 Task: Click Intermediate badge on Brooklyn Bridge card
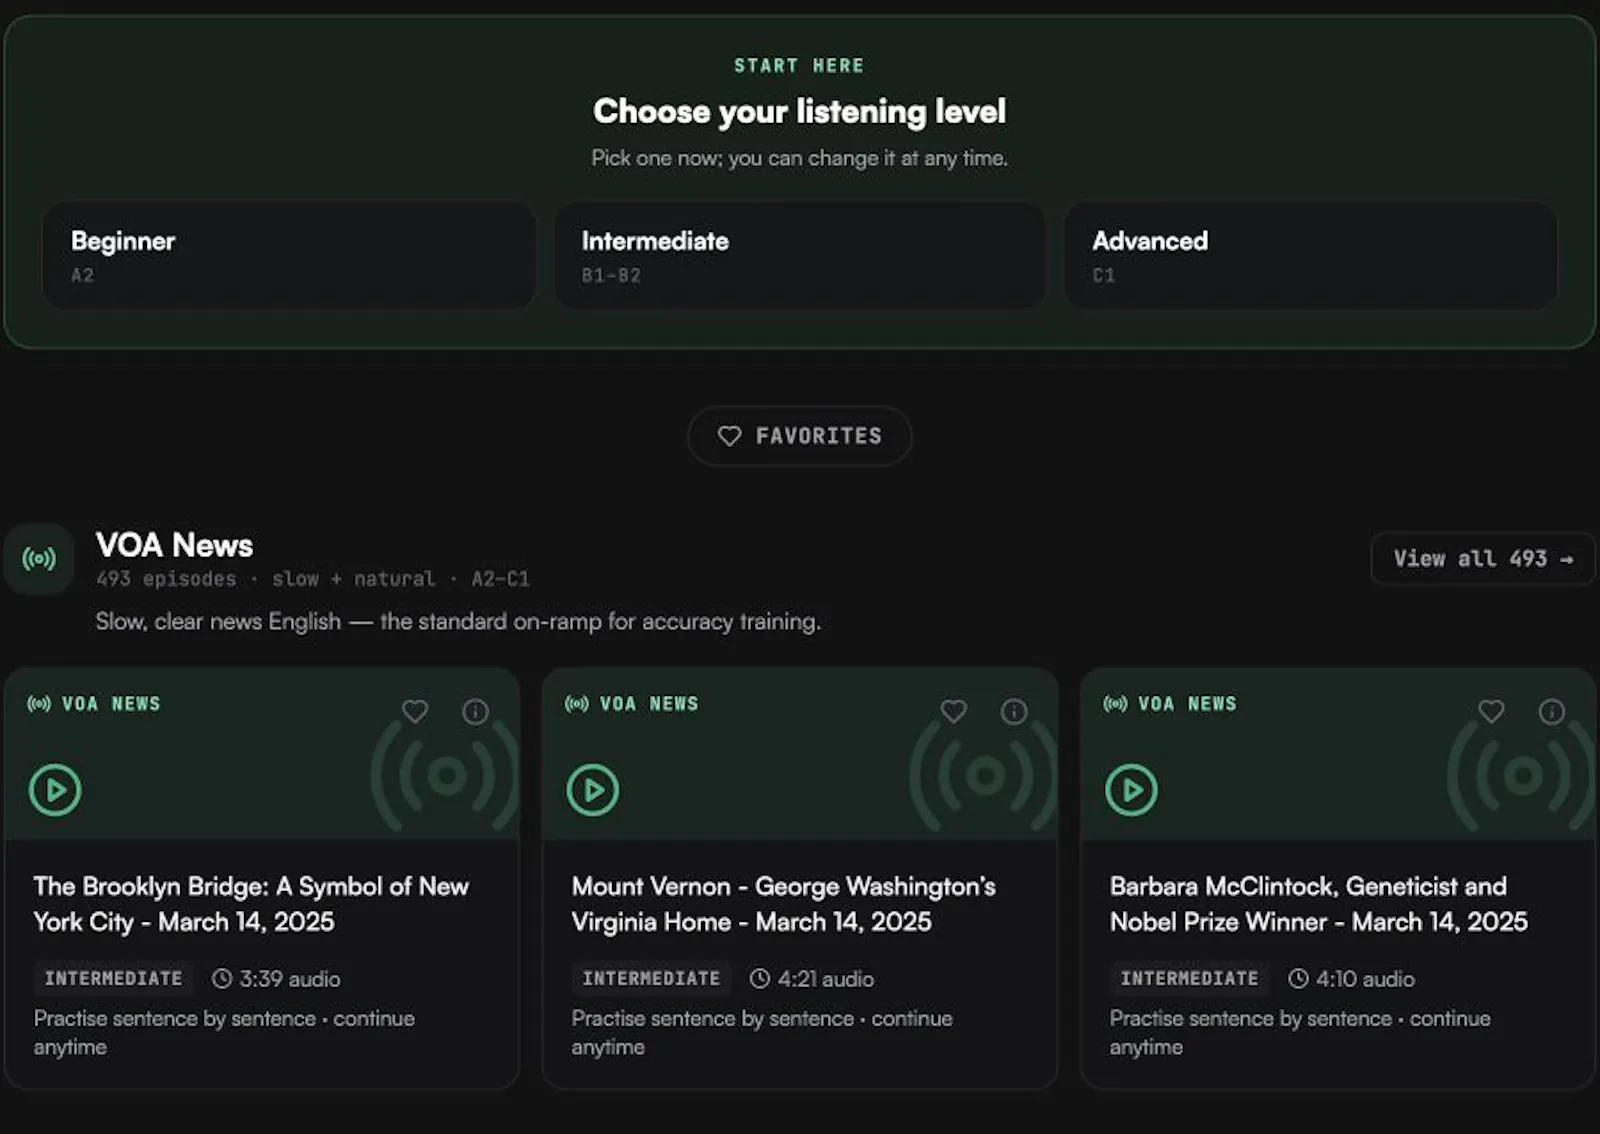tap(113, 979)
